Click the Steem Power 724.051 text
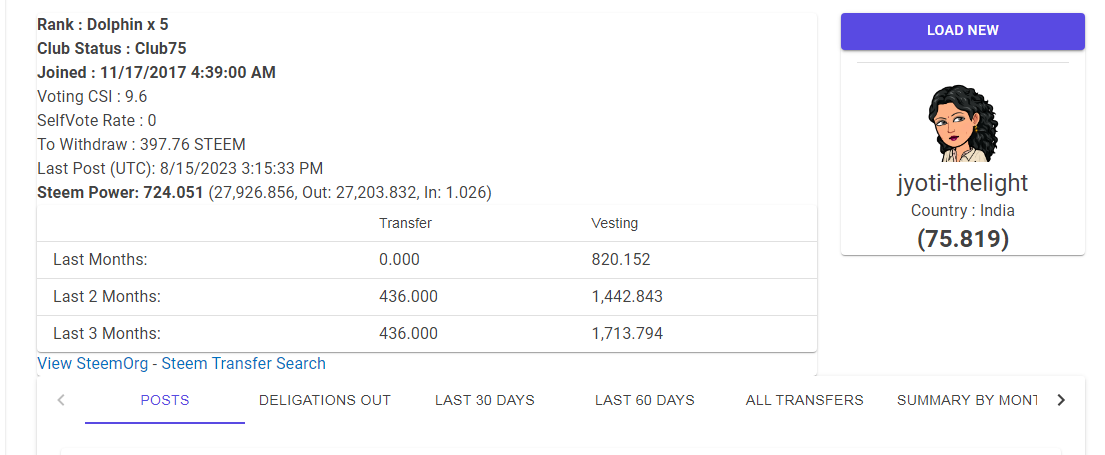The image size is (1105, 455). 120,192
